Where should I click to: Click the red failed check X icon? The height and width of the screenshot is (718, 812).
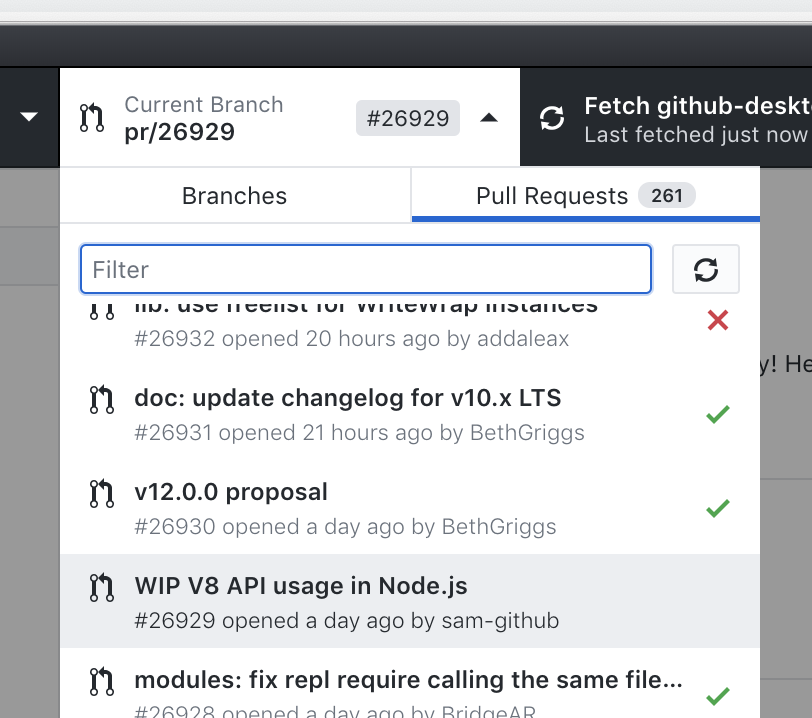click(717, 320)
